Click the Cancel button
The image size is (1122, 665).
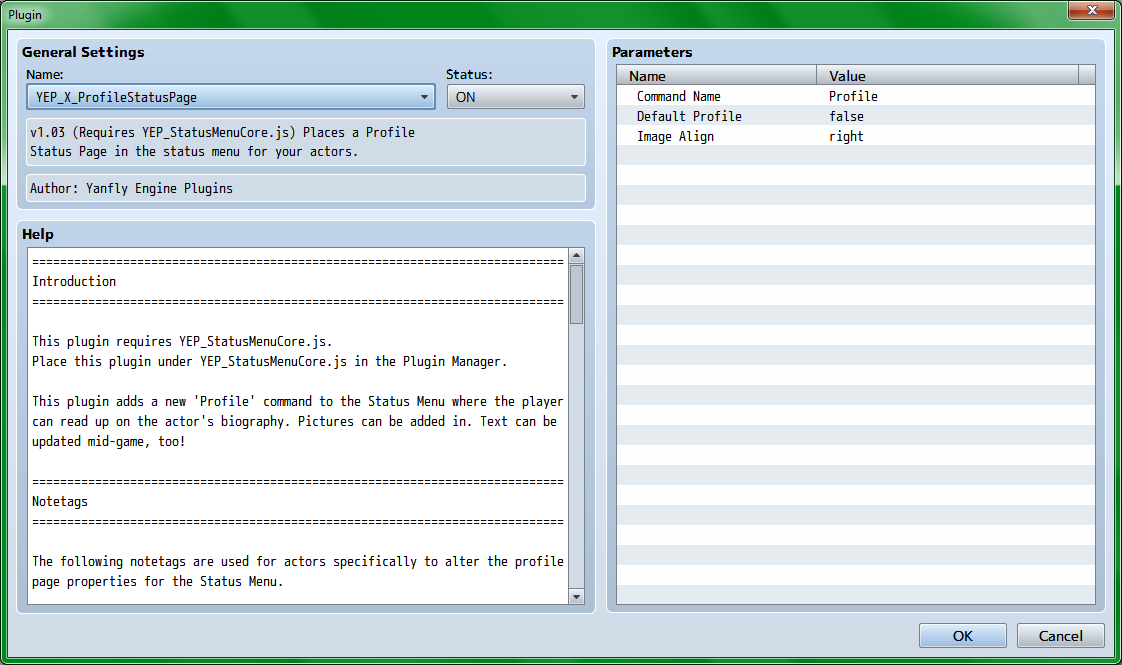(x=1060, y=636)
